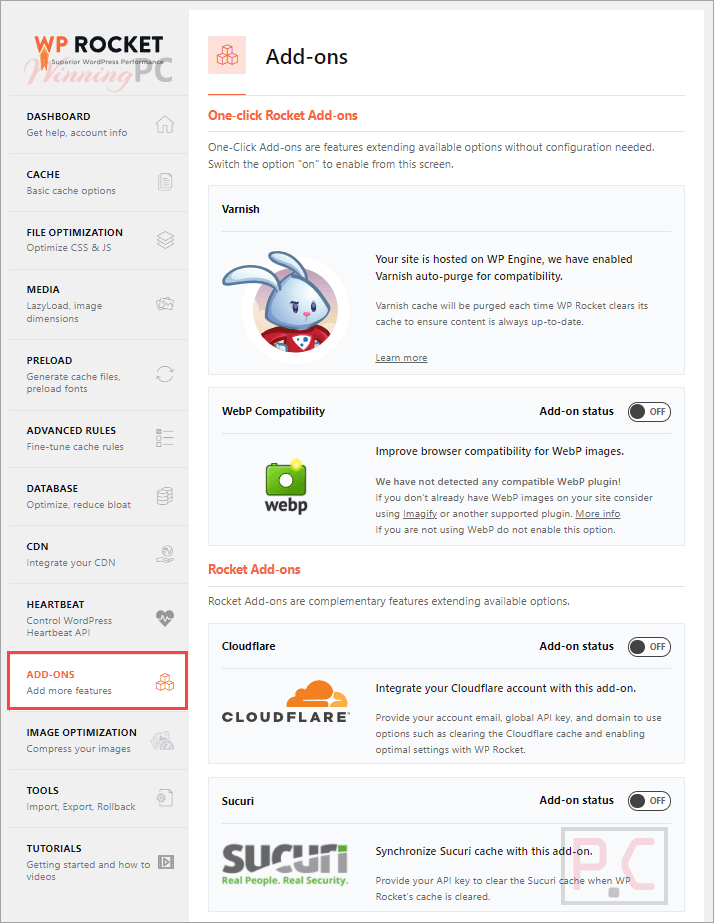Click 'Integrate your Cloudflare account' description
This screenshot has height=923, width=714.
(x=506, y=688)
